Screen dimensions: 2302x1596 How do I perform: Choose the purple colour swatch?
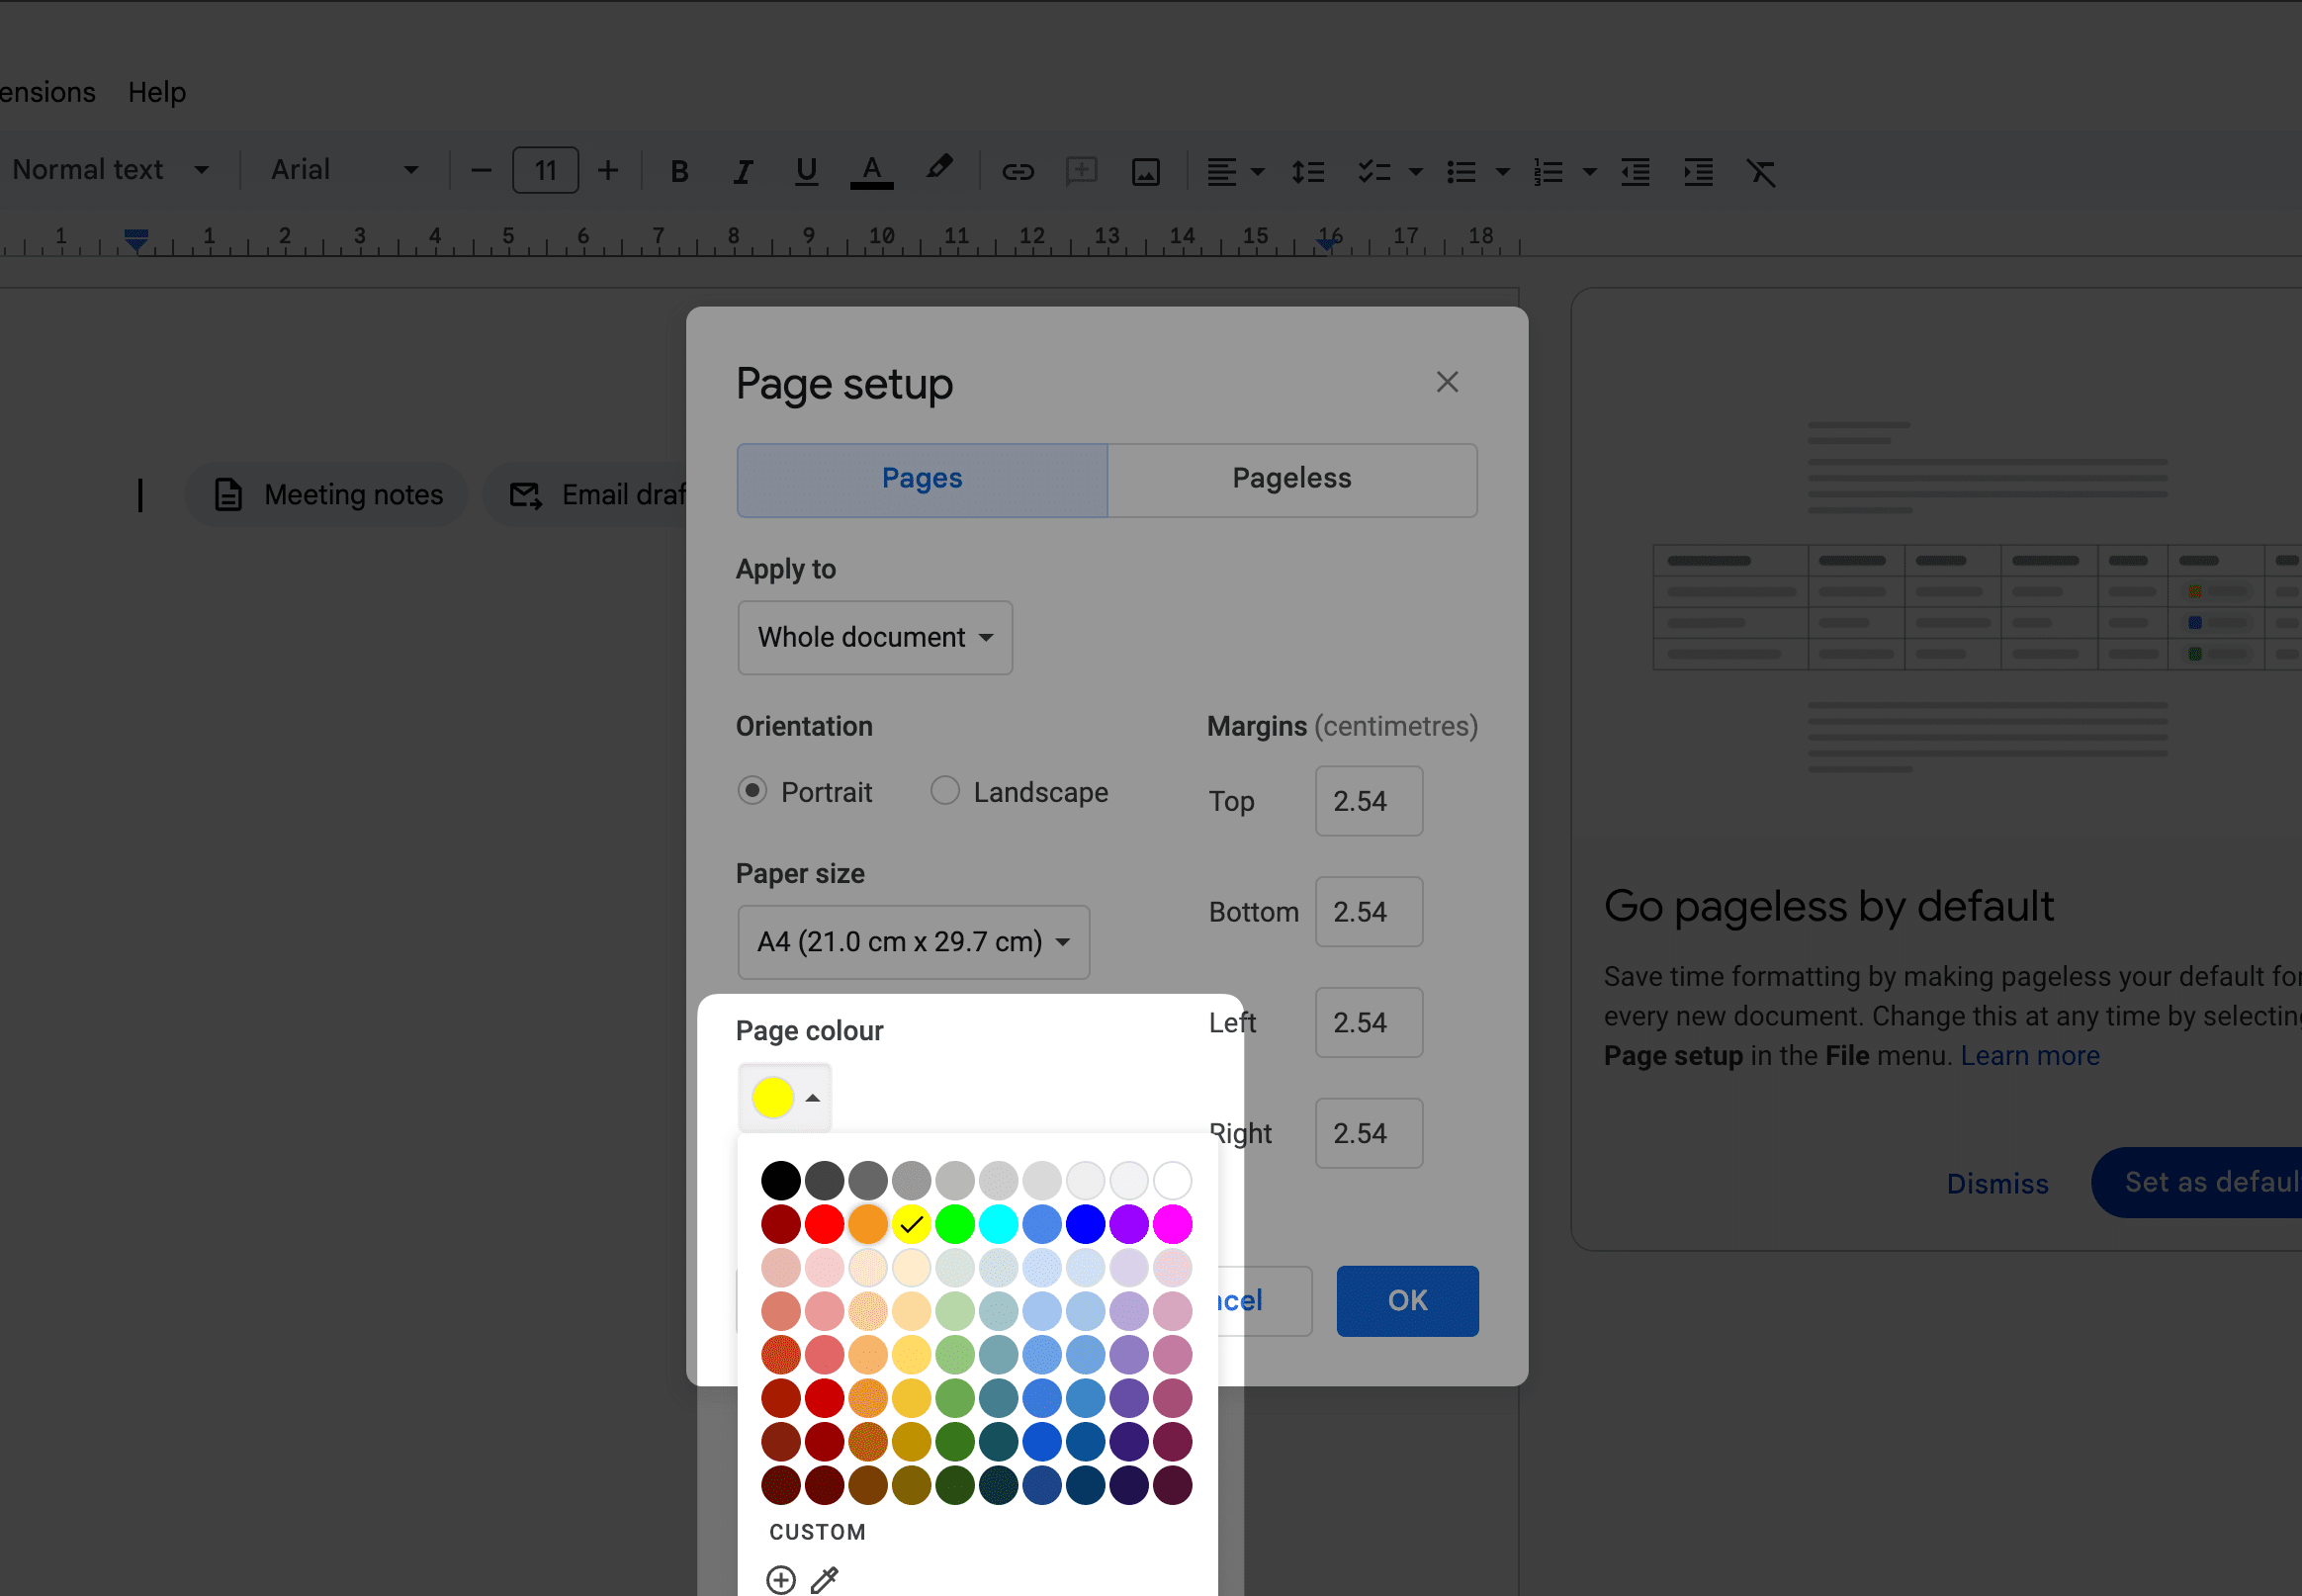click(1129, 1224)
